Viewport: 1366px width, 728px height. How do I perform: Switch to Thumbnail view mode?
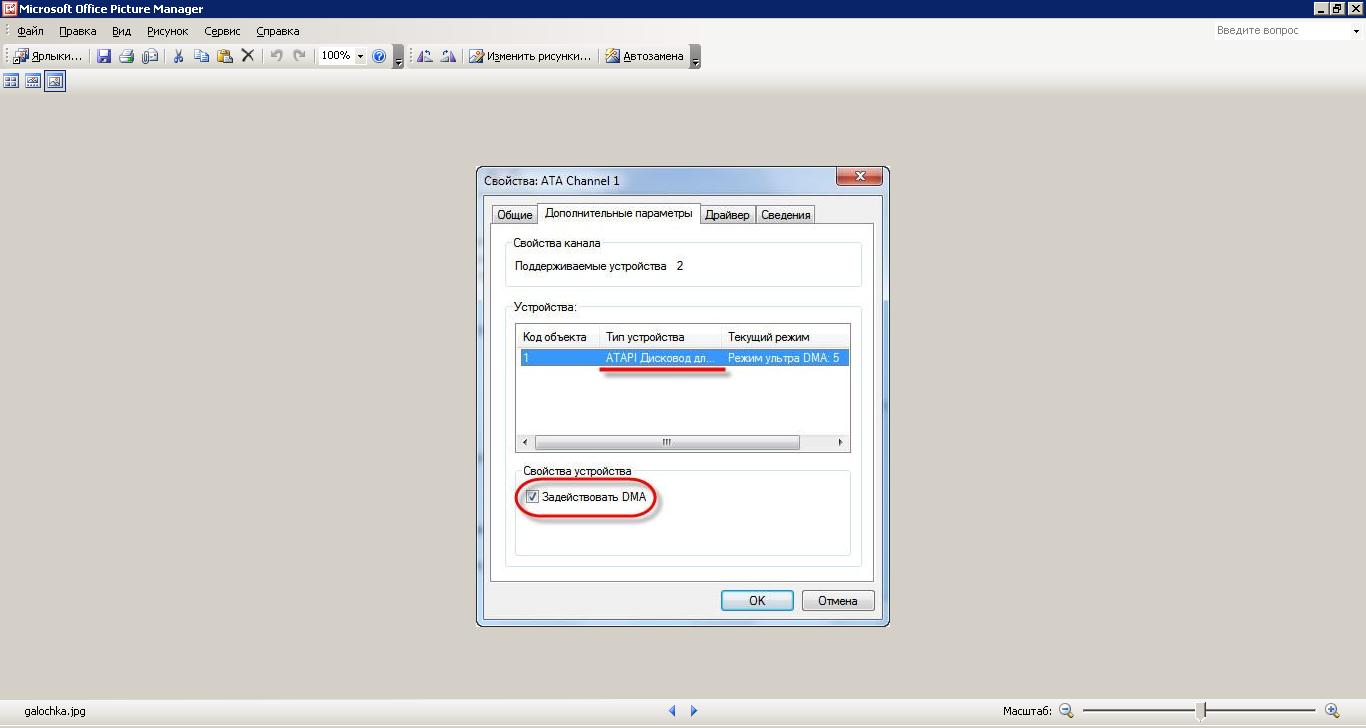coord(12,81)
